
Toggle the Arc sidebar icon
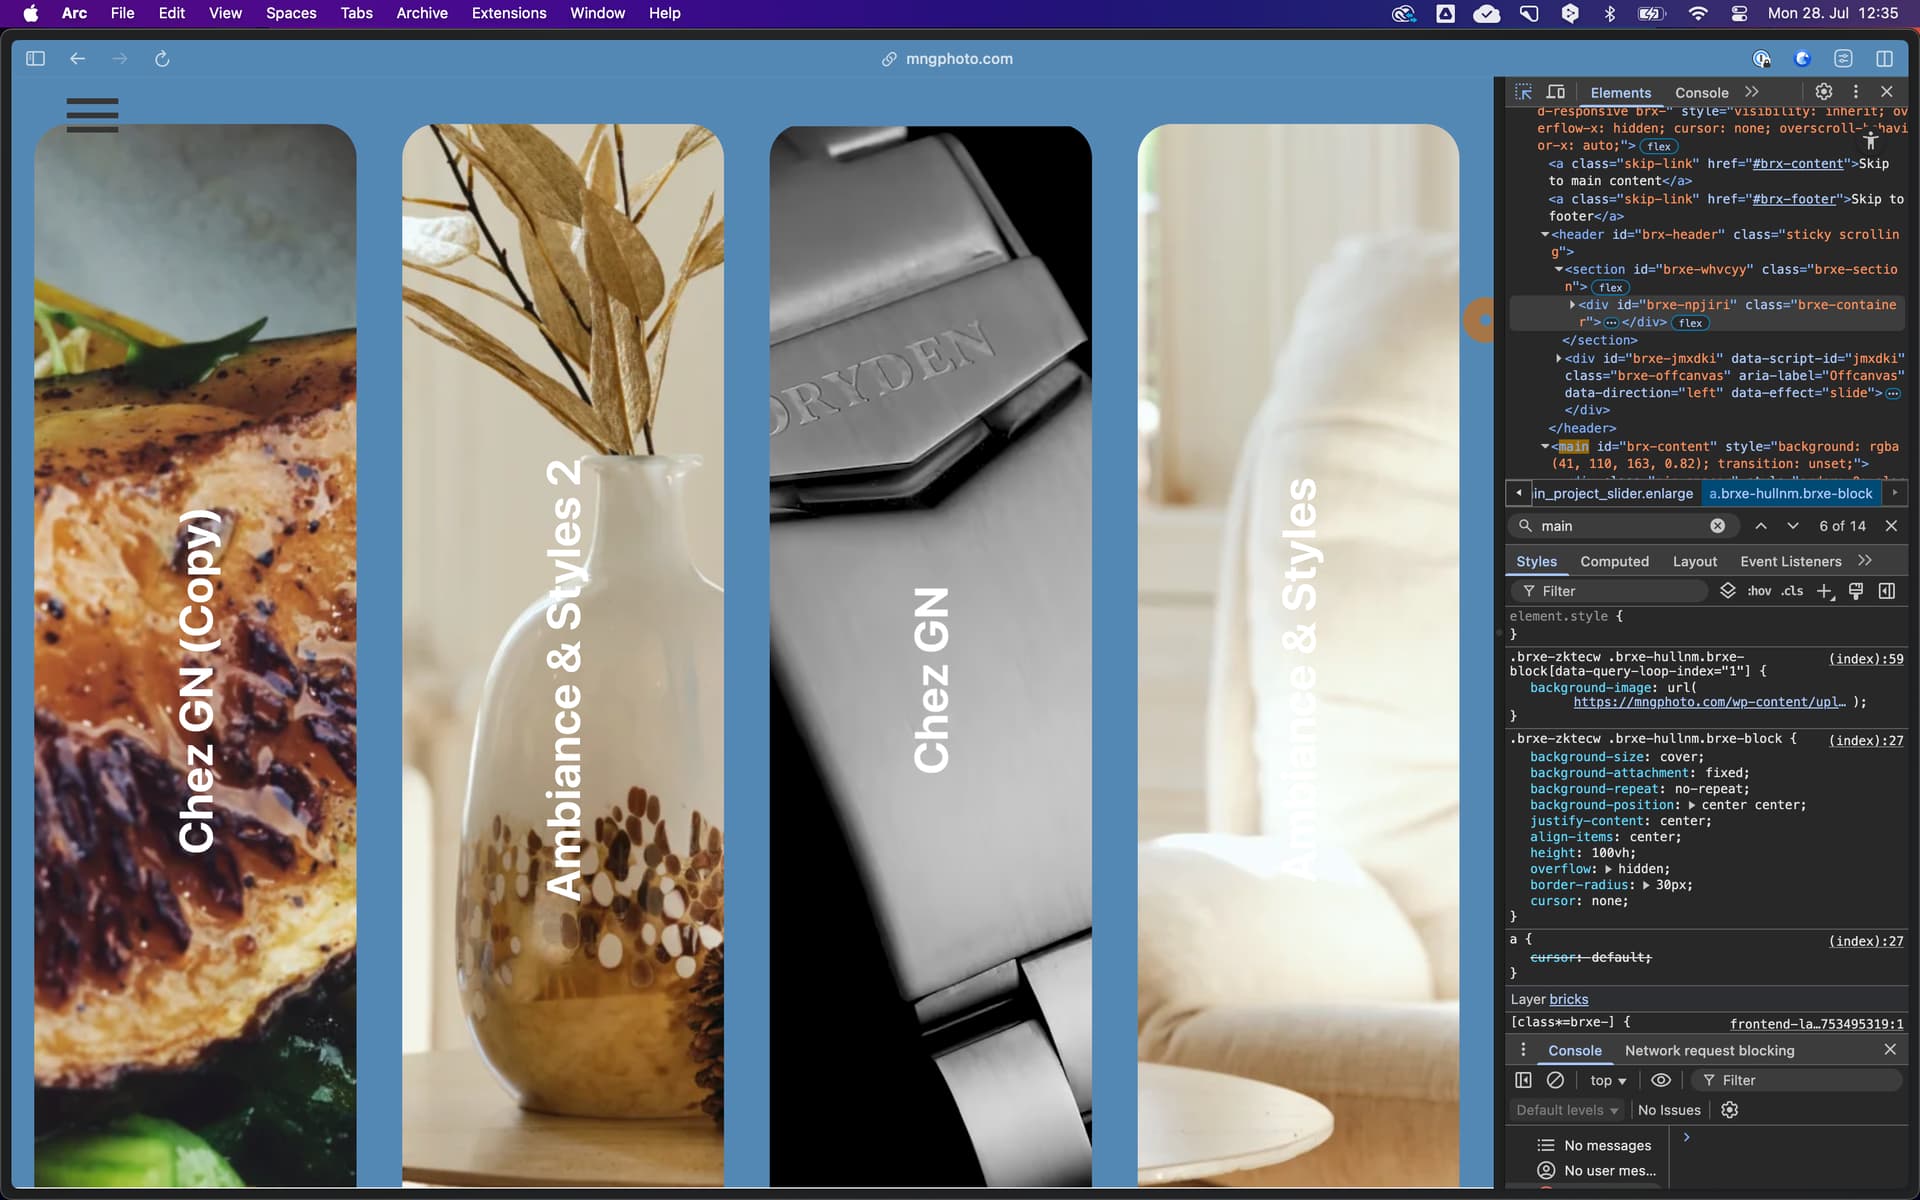click(35, 59)
